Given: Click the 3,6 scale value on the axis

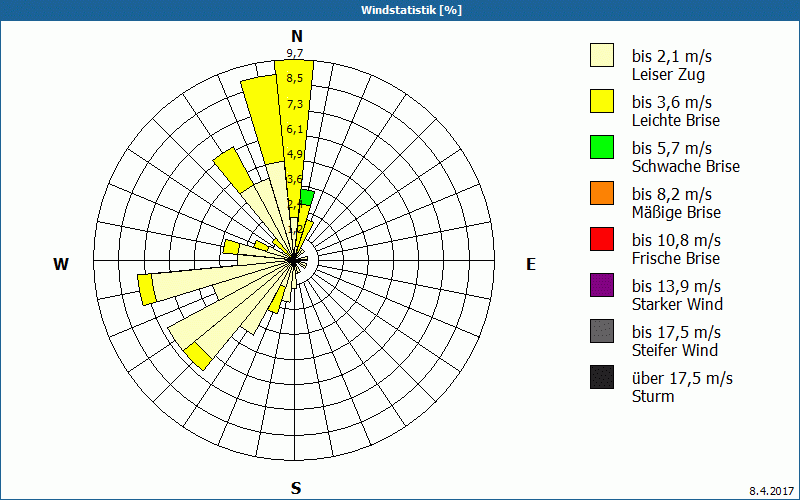Looking at the screenshot, I should pyautogui.click(x=294, y=179).
